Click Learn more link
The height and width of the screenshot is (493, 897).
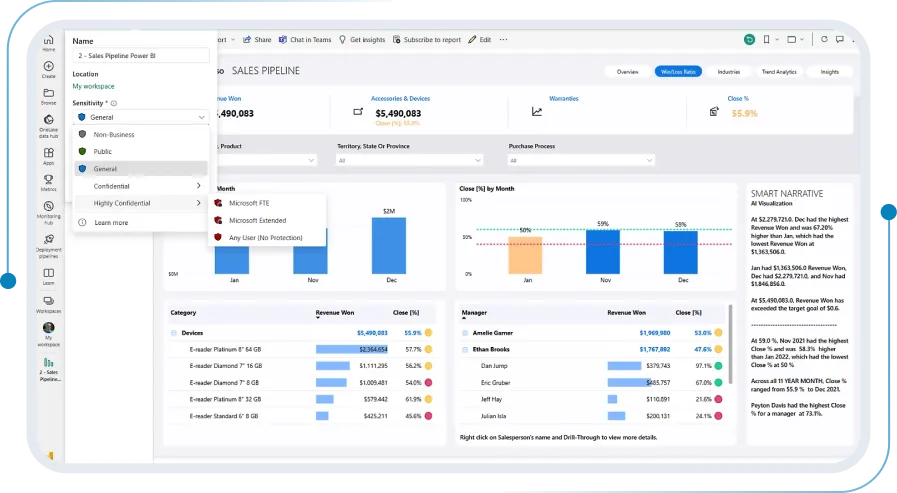tap(111, 222)
